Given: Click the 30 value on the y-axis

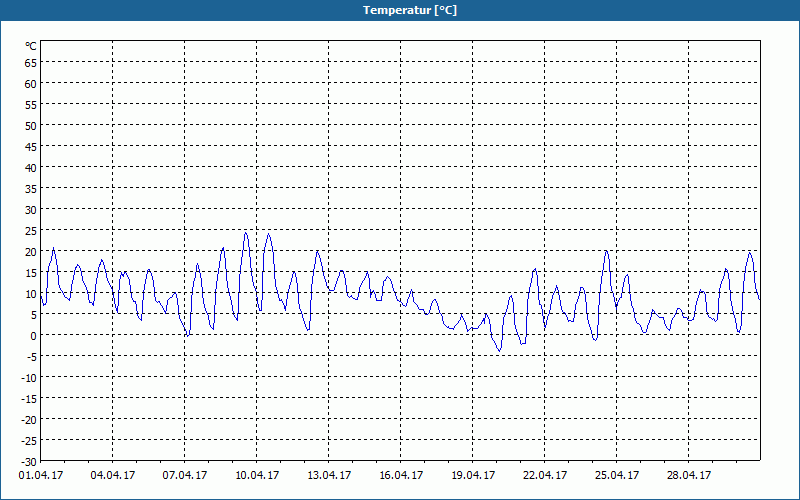Looking at the screenshot, I should click(31, 210).
